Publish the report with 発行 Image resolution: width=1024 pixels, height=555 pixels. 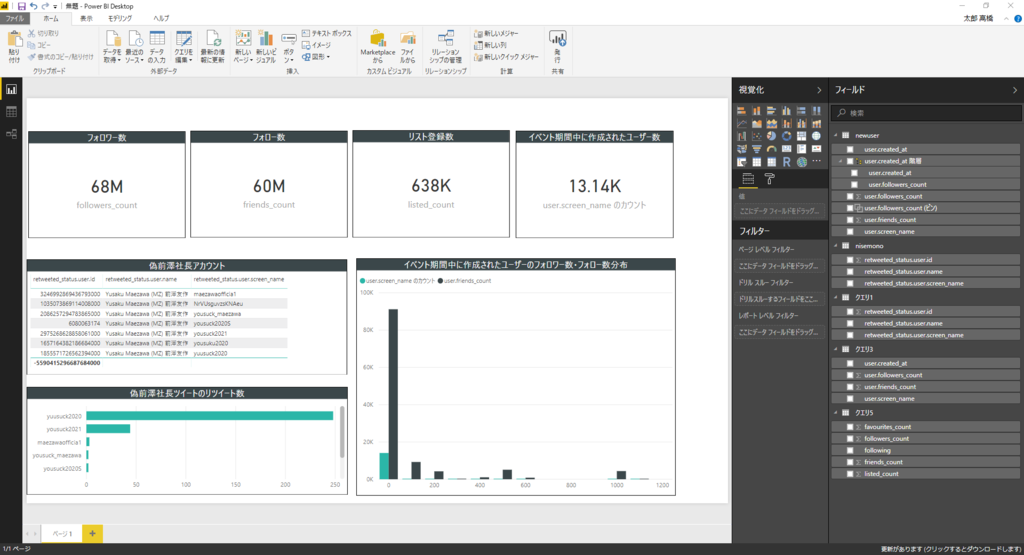tap(558, 46)
